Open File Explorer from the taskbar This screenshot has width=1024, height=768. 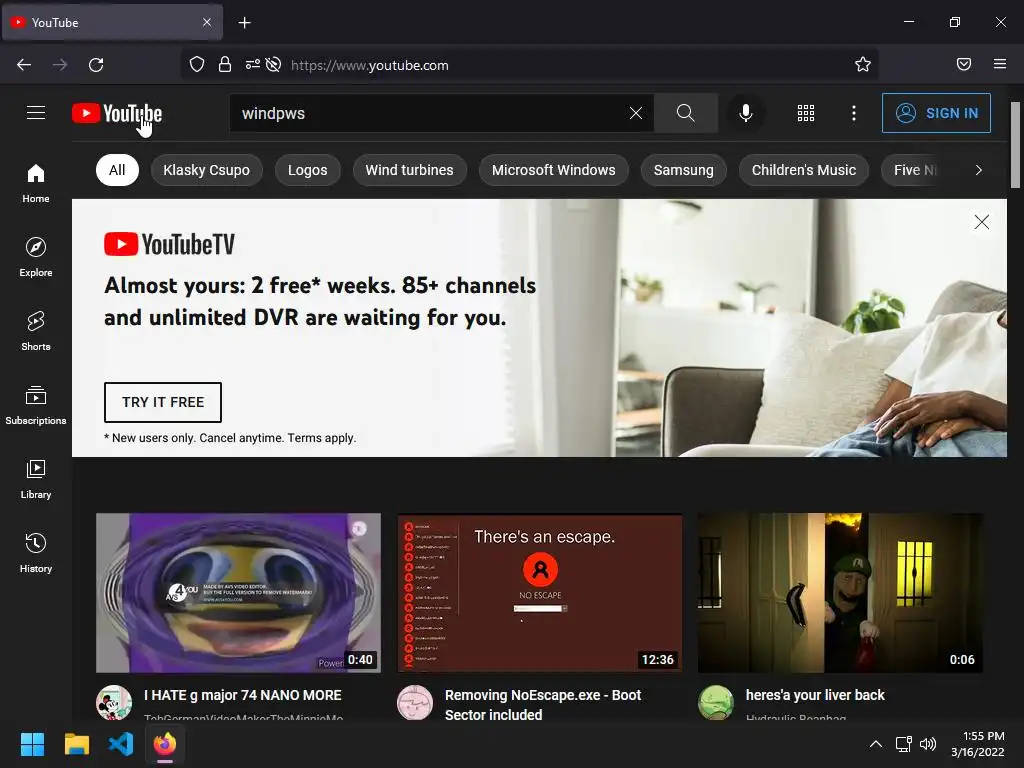pyautogui.click(x=76, y=744)
